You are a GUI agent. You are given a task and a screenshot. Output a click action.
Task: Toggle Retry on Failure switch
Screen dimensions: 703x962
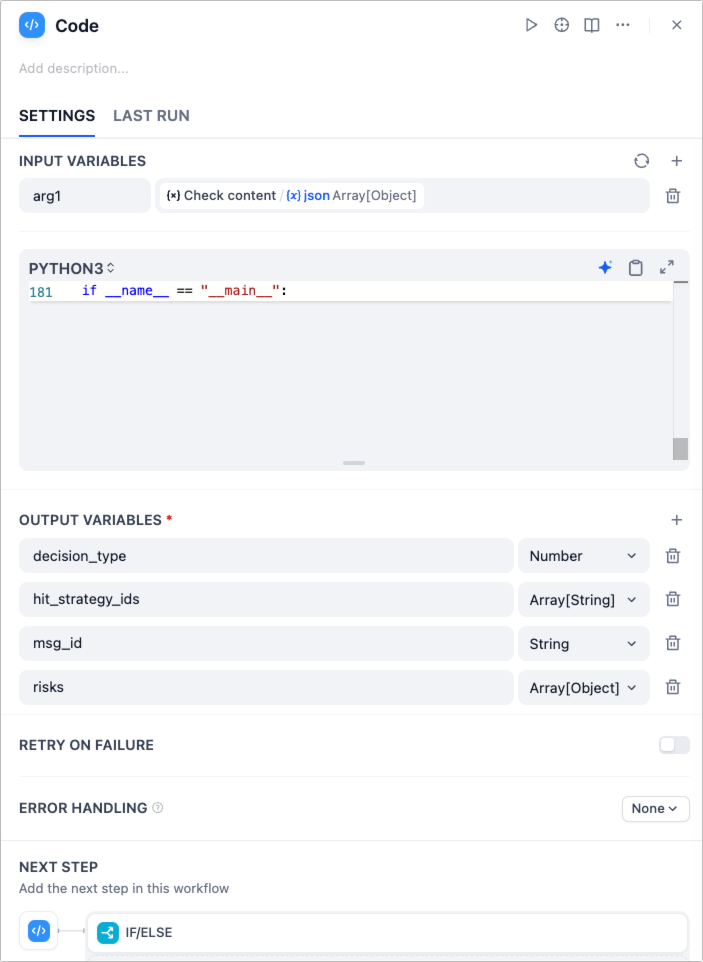(674, 745)
